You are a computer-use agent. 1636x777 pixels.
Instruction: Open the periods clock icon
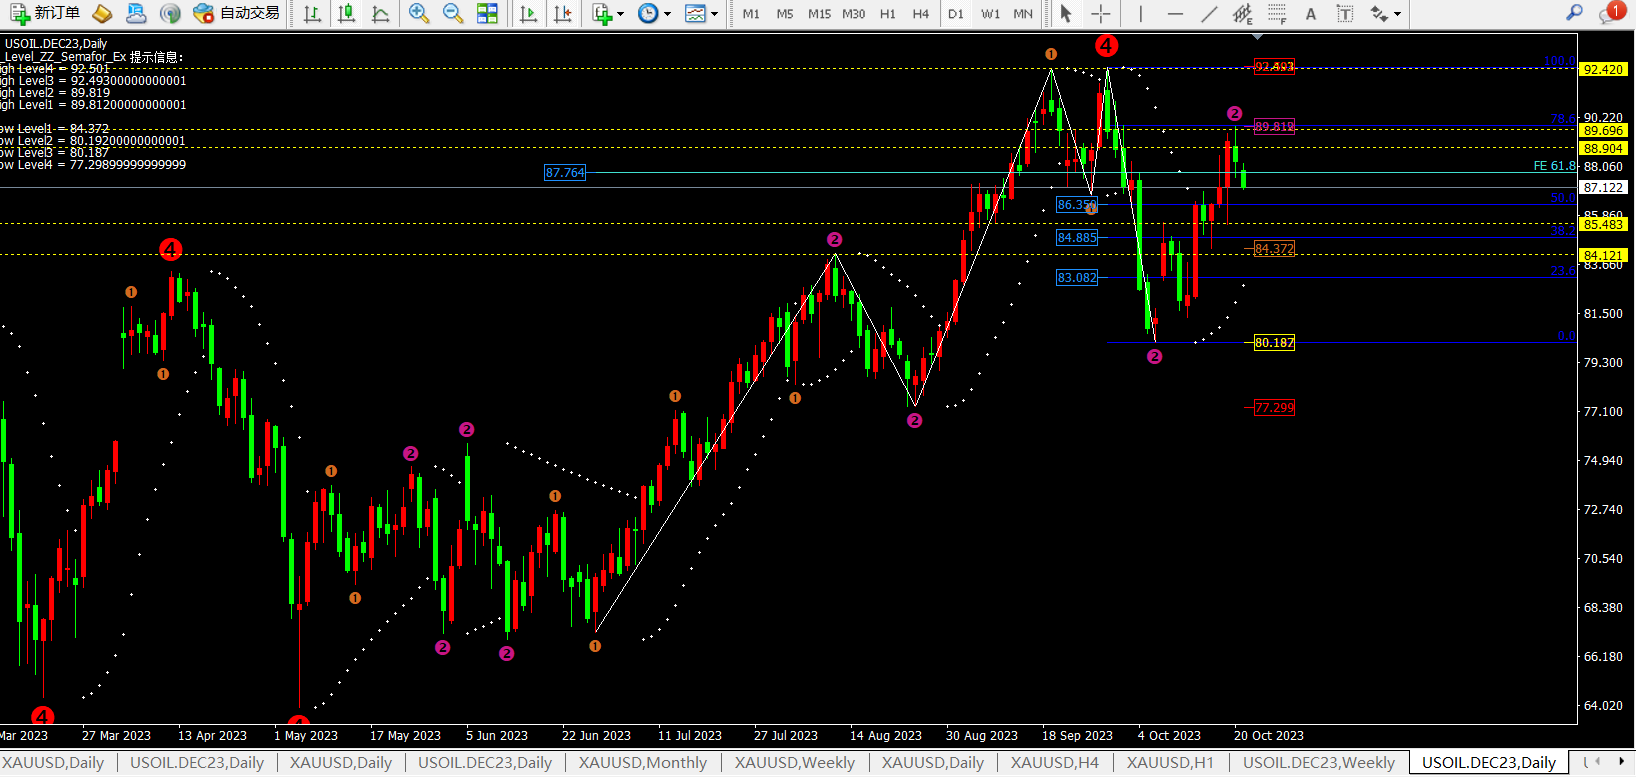point(648,13)
